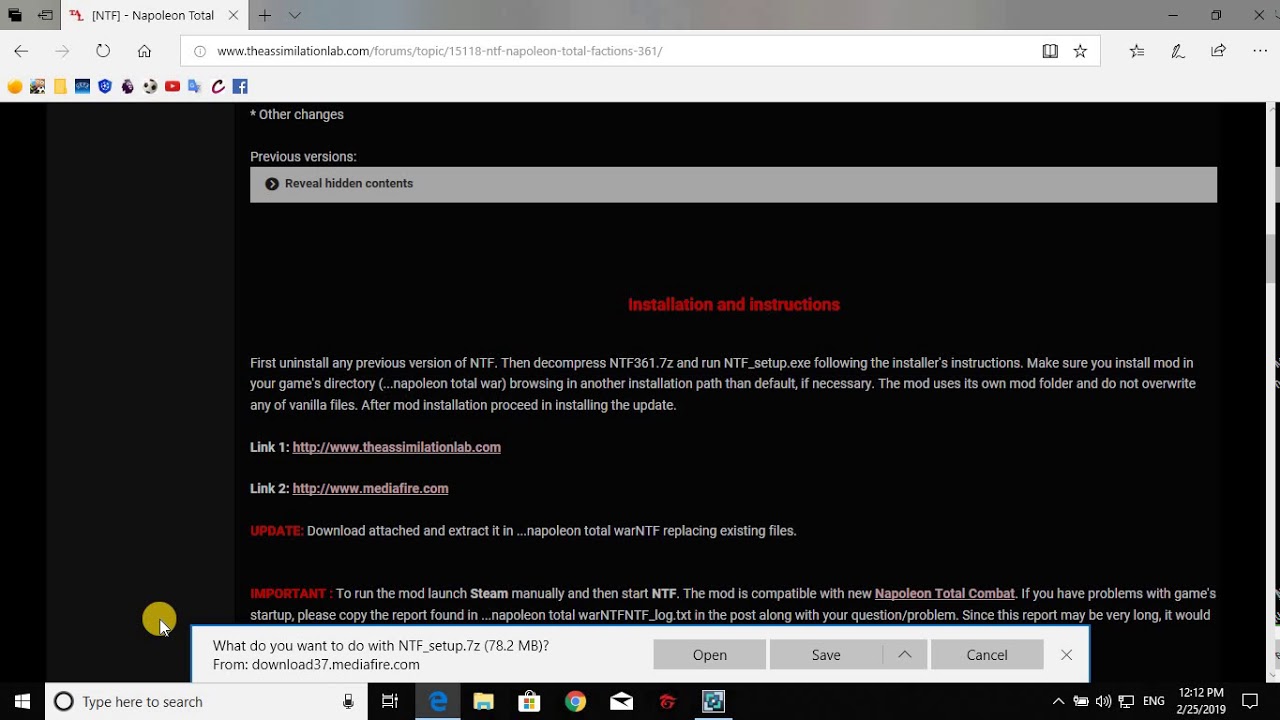Image resolution: width=1280 pixels, height=720 pixels.
Task: Open the YouTube favorites bar bookmark
Action: [172, 87]
